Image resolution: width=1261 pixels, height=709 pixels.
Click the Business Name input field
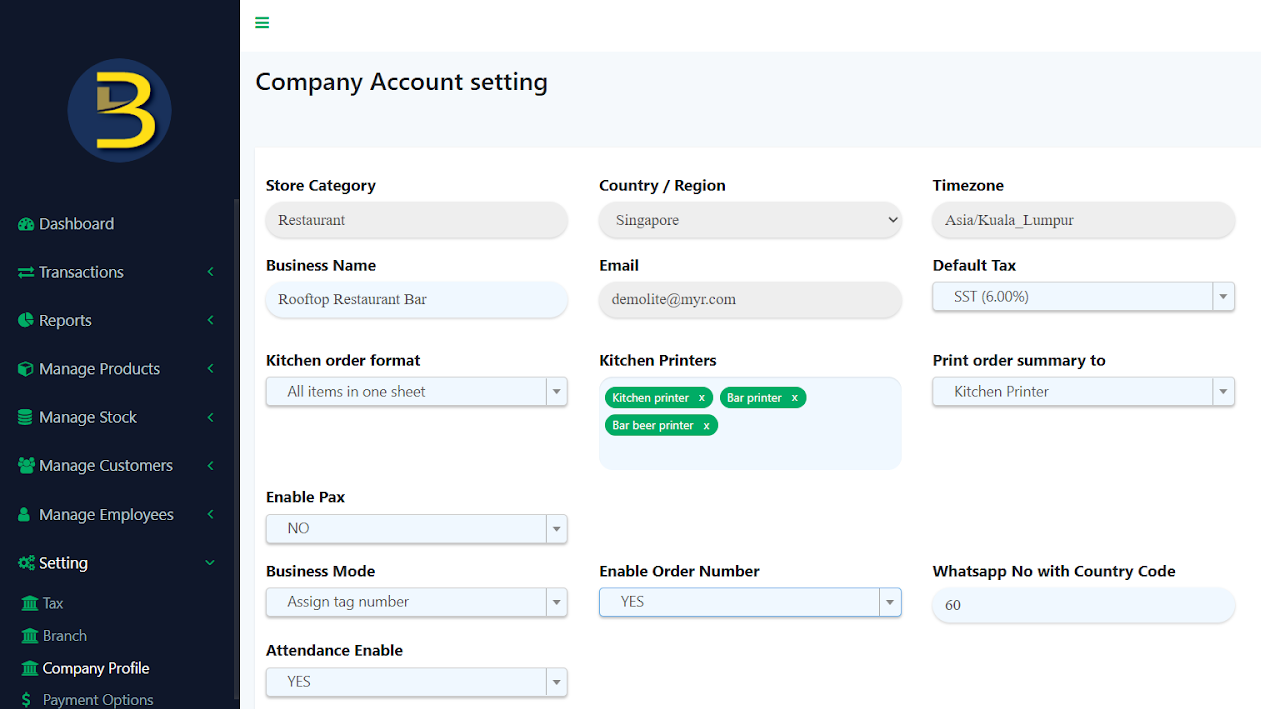click(x=416, y=300)
